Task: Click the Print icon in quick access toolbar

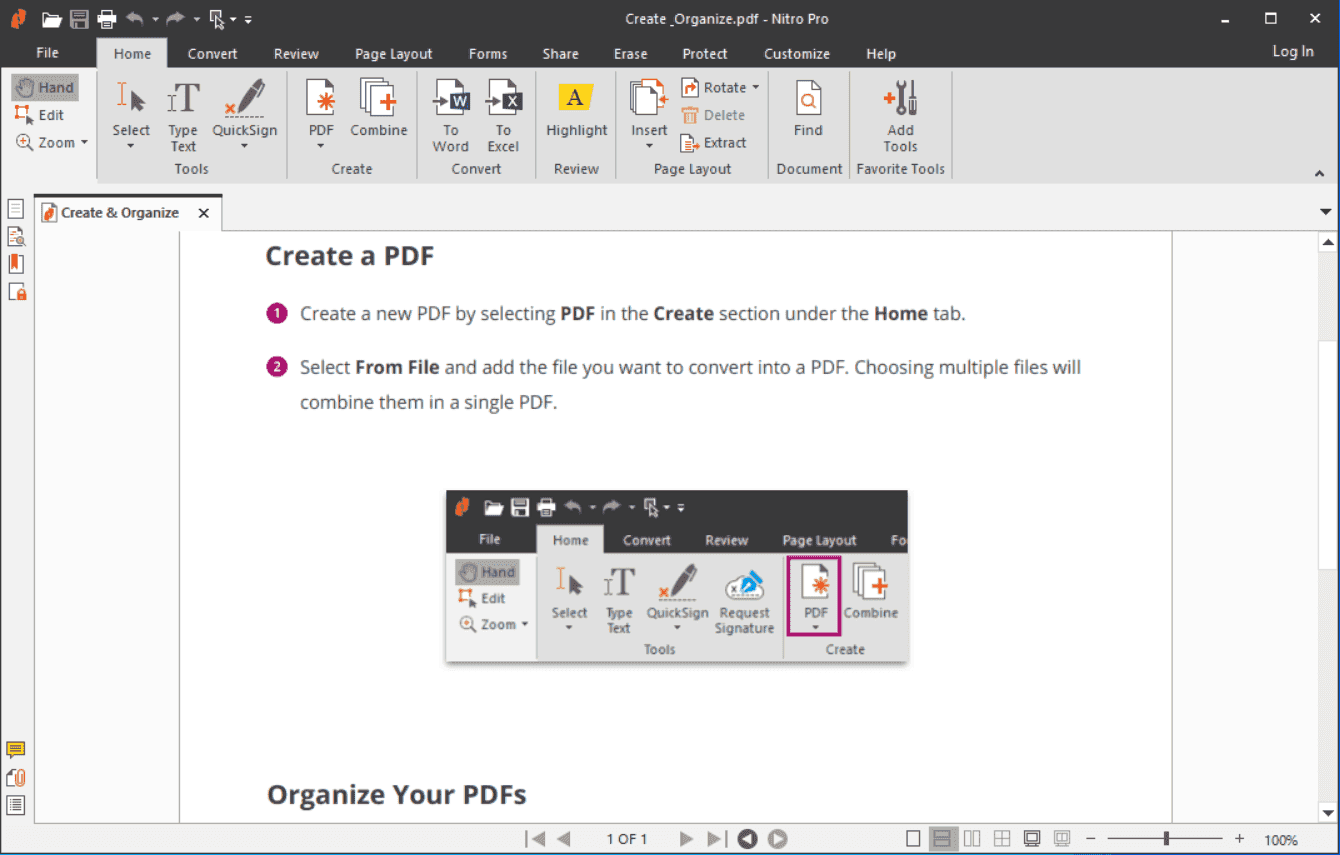Action: (106, 19)
